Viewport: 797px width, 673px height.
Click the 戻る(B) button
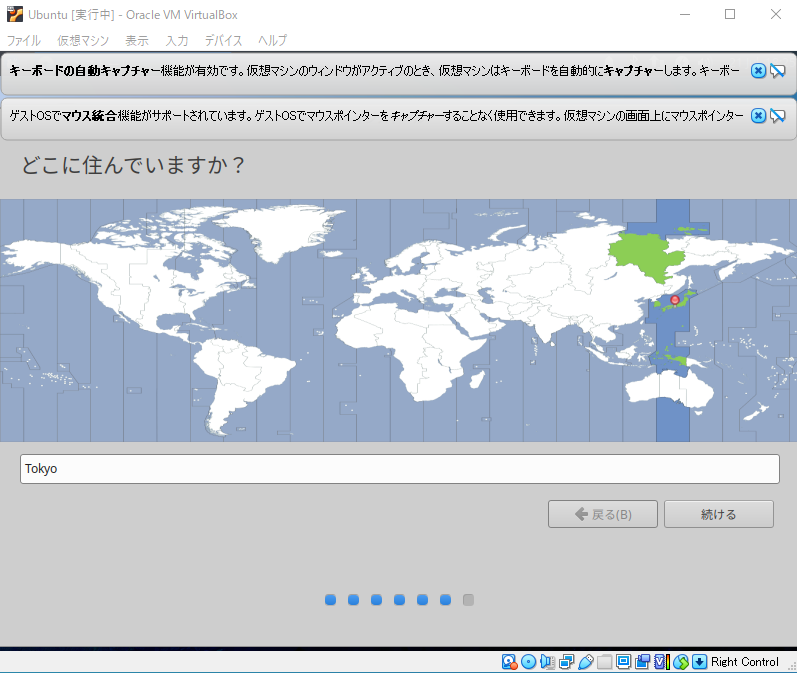pyautogui.click(x=603, y=514)
